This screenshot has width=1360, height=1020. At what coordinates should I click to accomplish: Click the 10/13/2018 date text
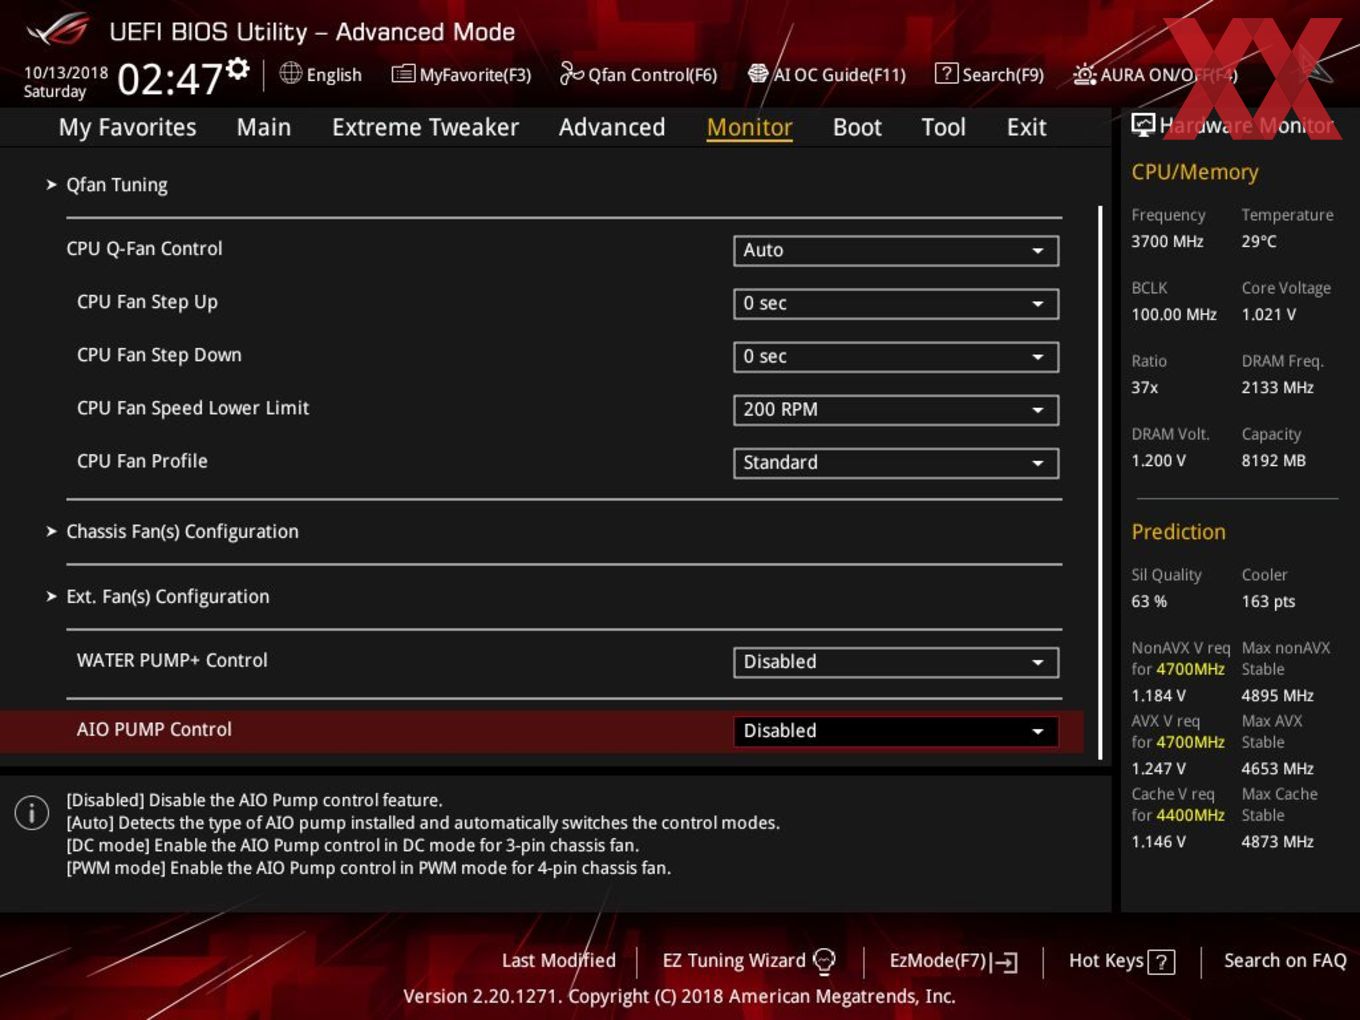coord(66,73)
